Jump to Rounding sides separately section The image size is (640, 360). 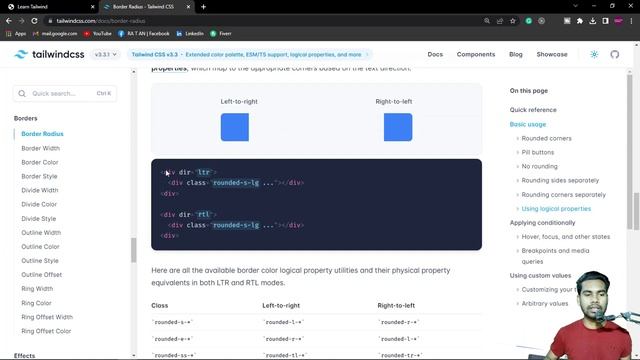560,180
